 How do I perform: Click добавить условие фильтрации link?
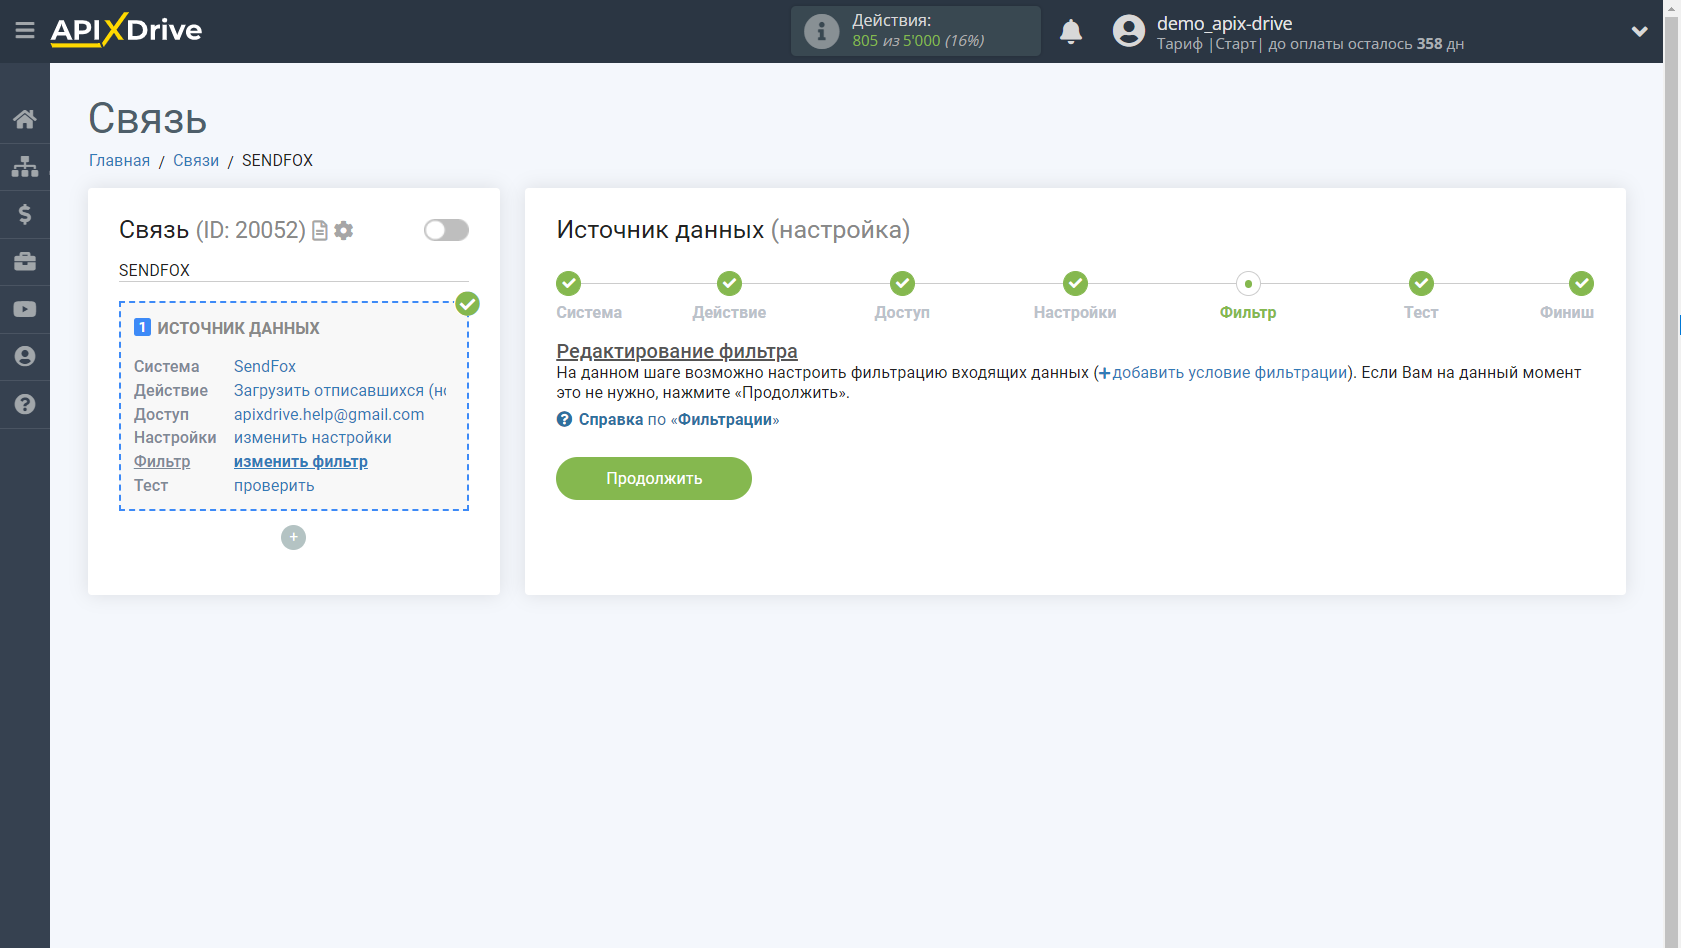(1222, 372)
